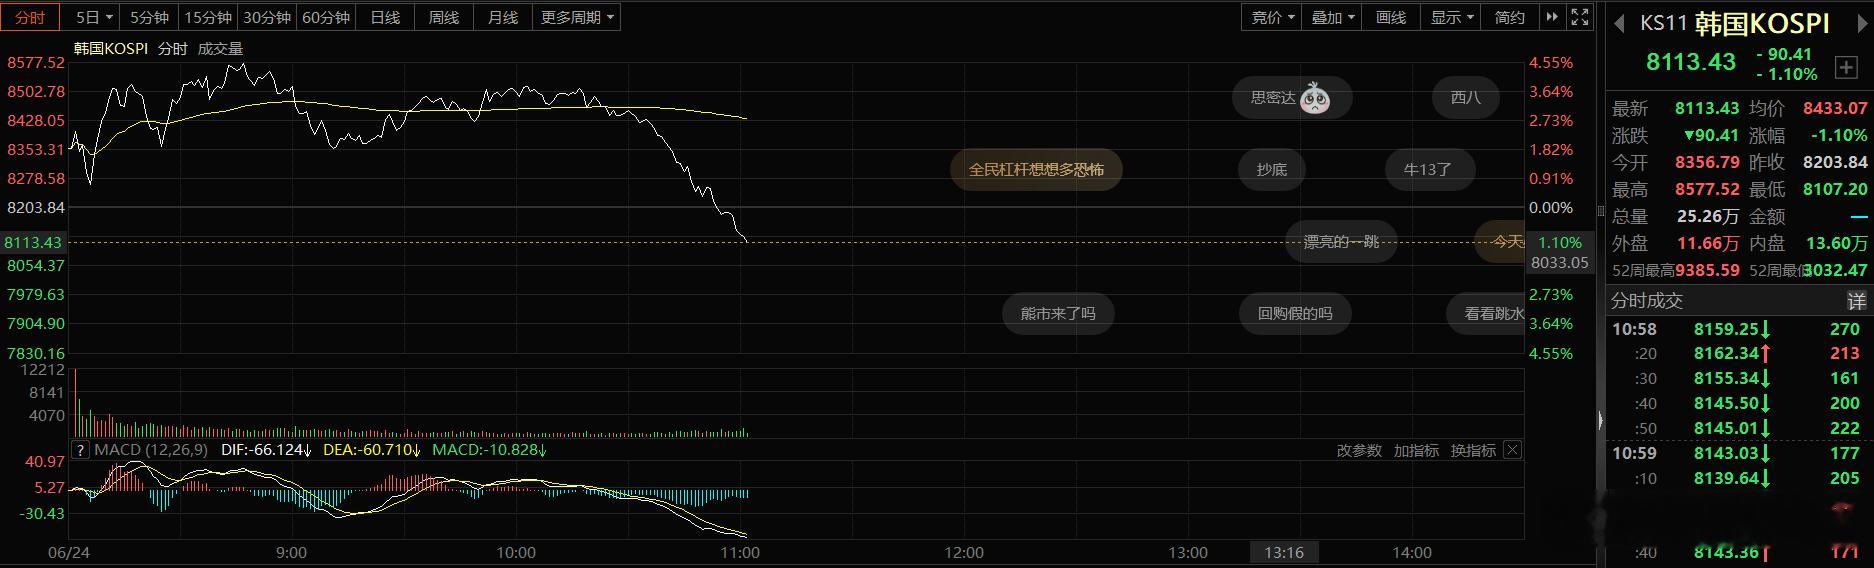The image size is (1874, 568).
Task: Switch to the 日线 daily chart
Action: click(385, 17)
